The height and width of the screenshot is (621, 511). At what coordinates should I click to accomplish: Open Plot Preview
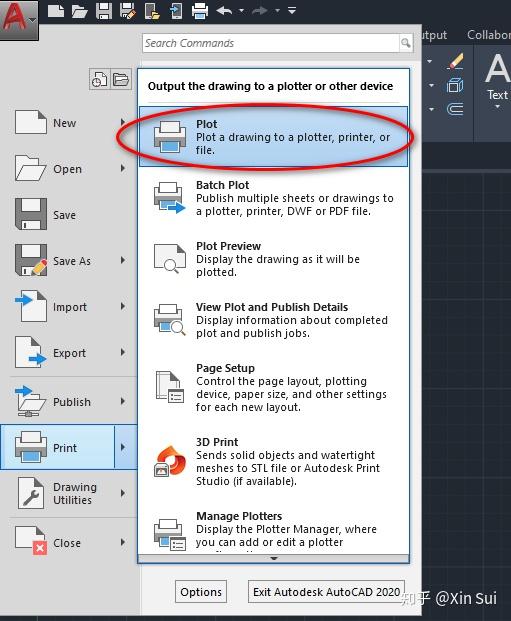click(273, 259)
